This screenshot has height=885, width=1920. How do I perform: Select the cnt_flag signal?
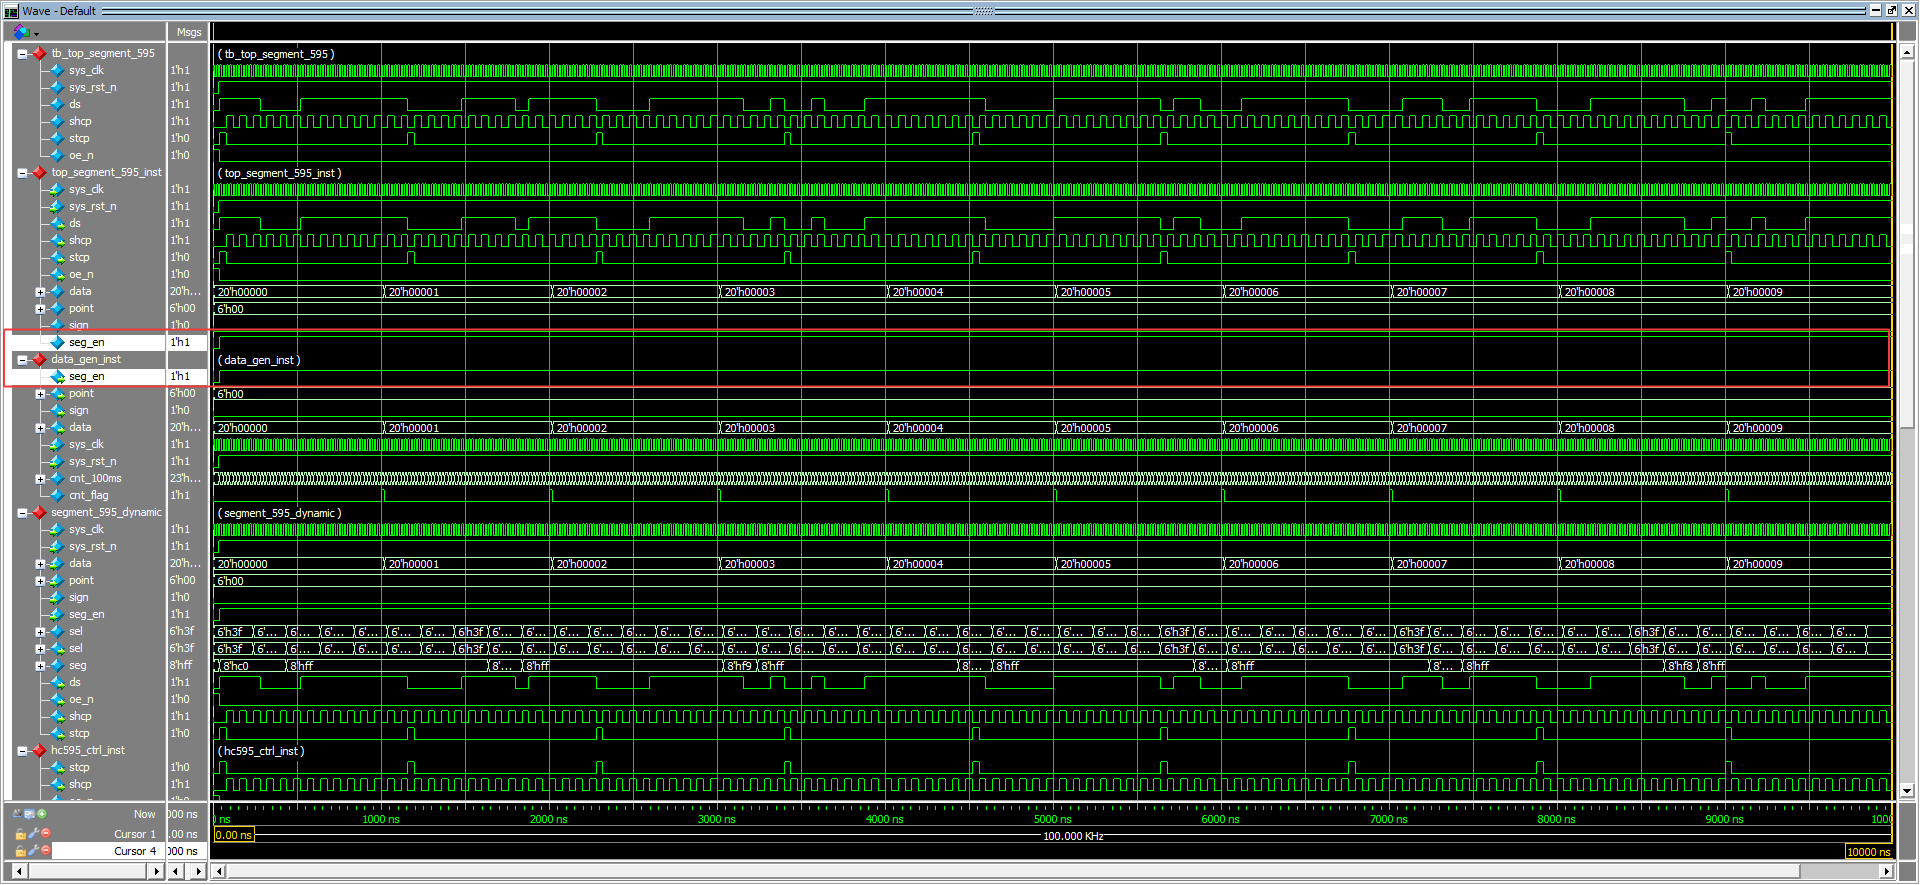[x=89, y=496]
